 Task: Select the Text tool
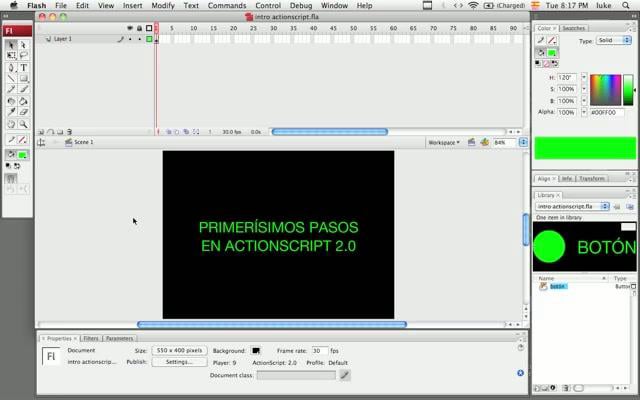coord(23,68)
